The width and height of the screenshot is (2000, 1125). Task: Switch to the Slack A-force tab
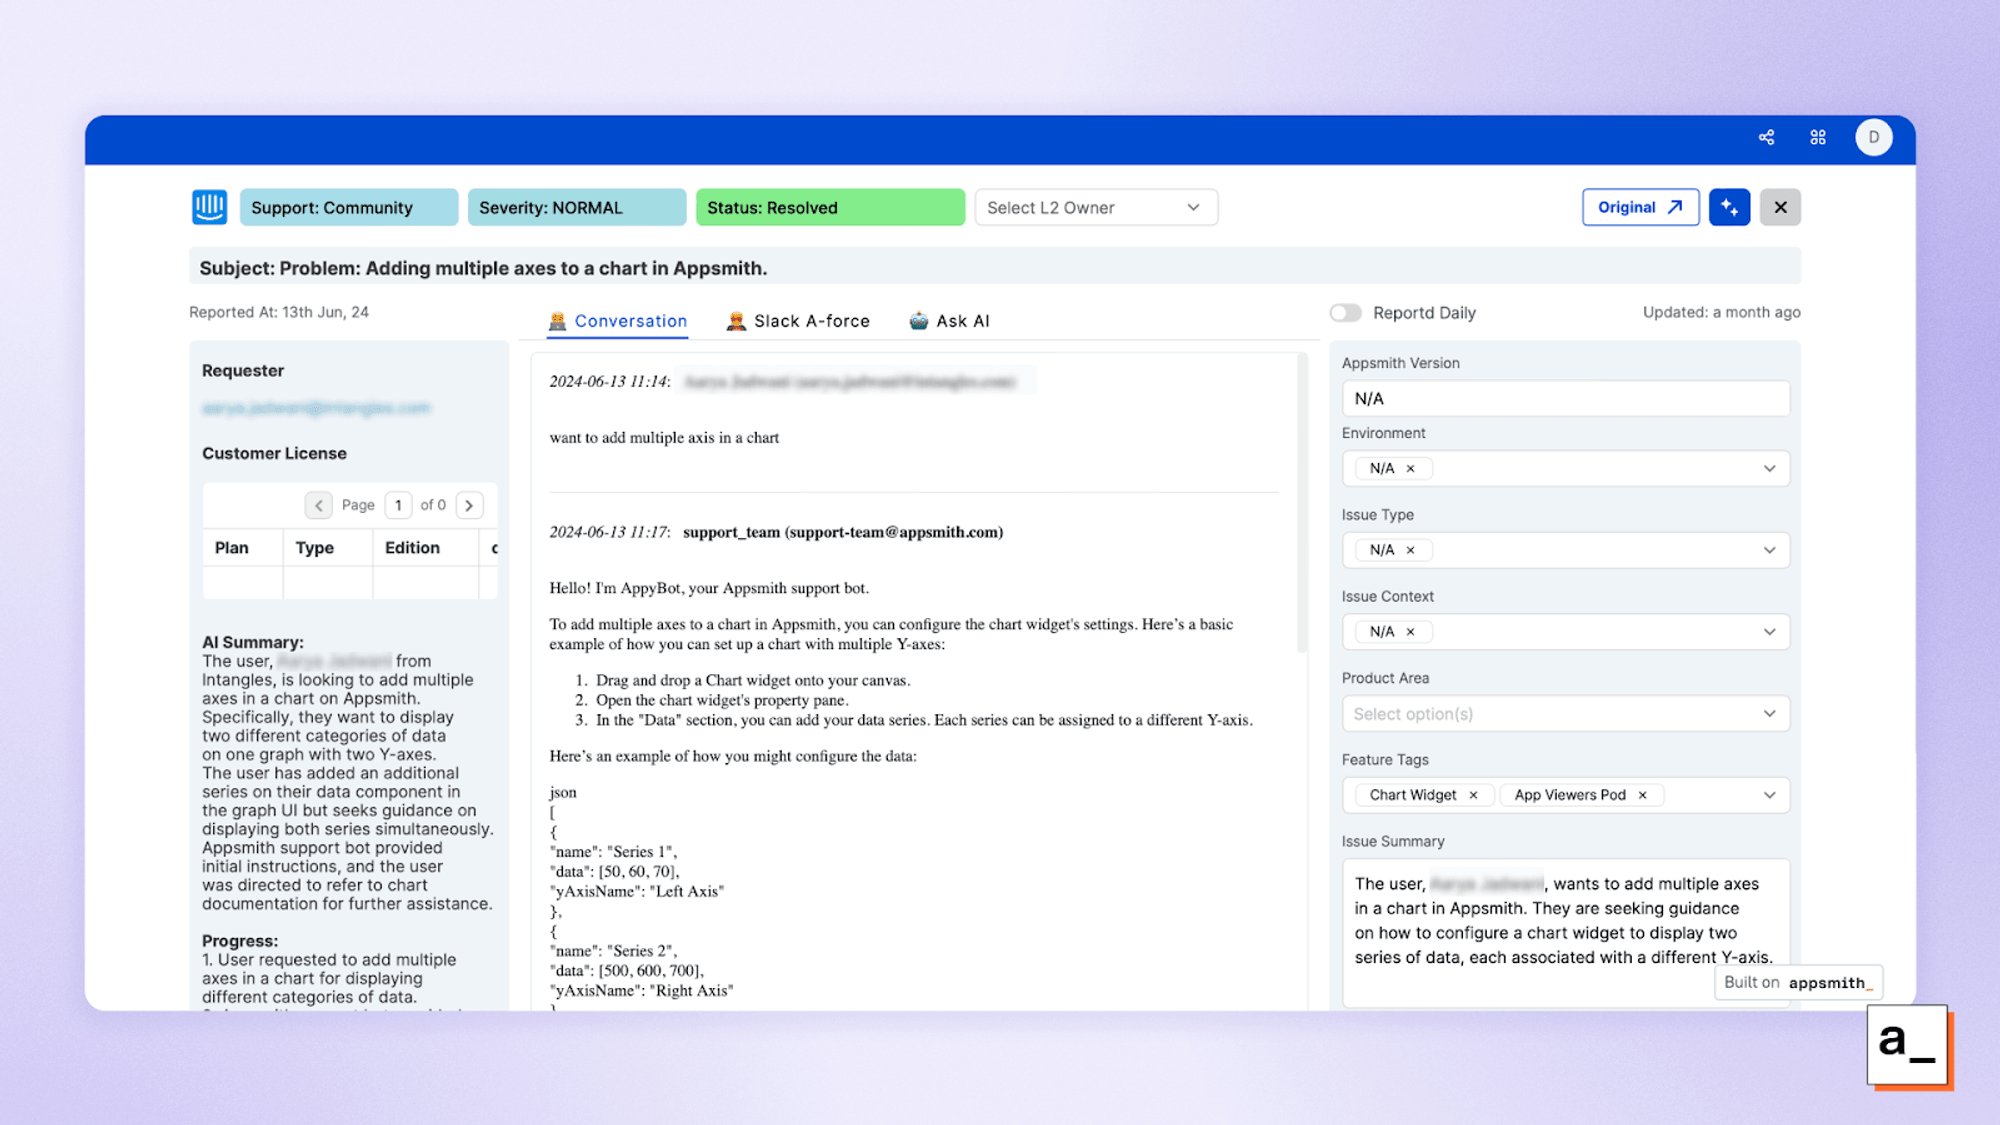click(797, 320)
